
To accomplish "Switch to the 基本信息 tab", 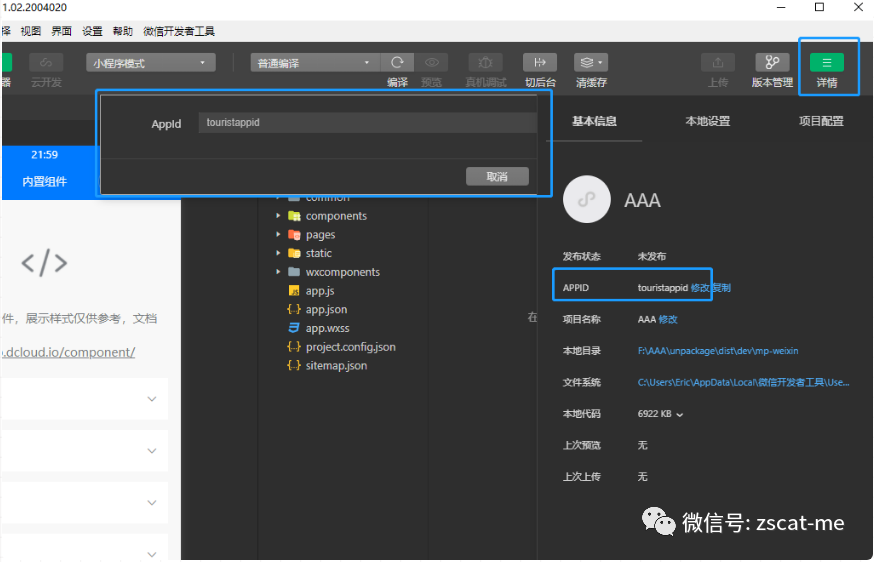I will tap(594, 121).
